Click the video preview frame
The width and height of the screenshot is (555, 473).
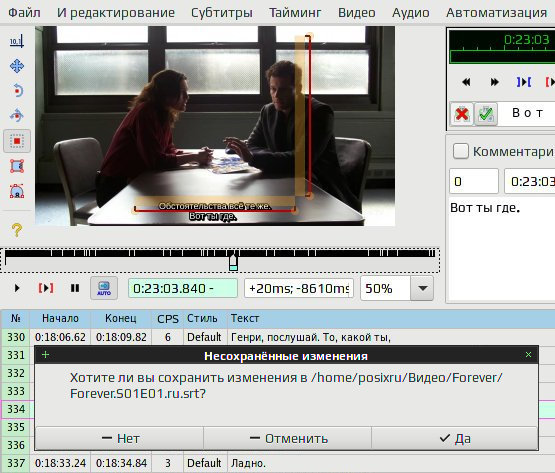click(215, 126)
